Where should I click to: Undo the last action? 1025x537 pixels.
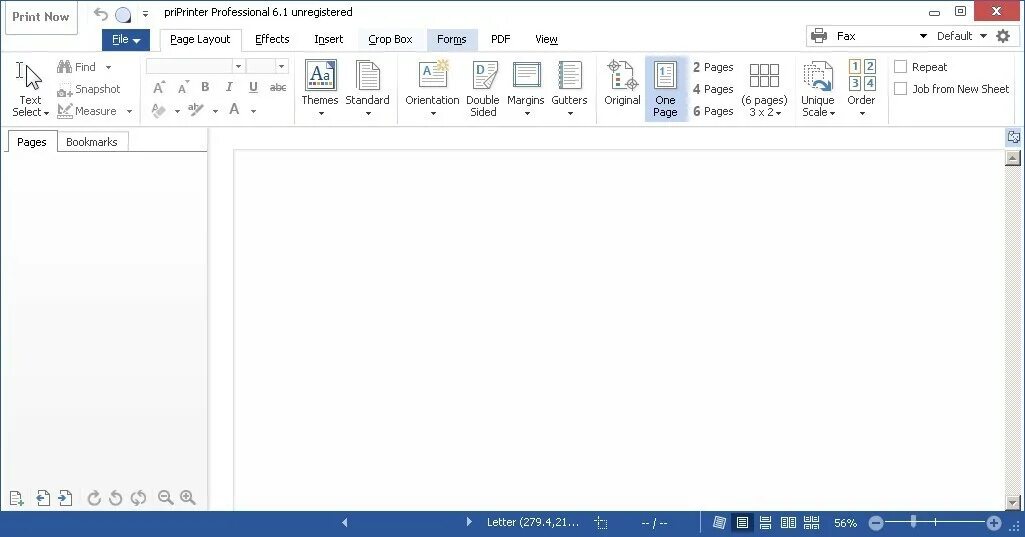pos(100,14)
